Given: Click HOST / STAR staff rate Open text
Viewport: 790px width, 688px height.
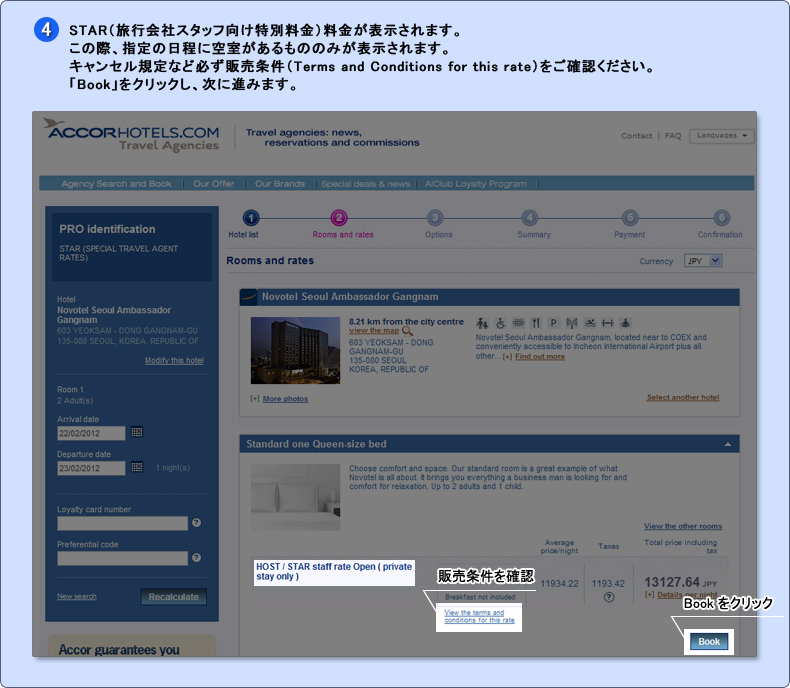Looking at the screenshot, I should click(x=334, y=572).
